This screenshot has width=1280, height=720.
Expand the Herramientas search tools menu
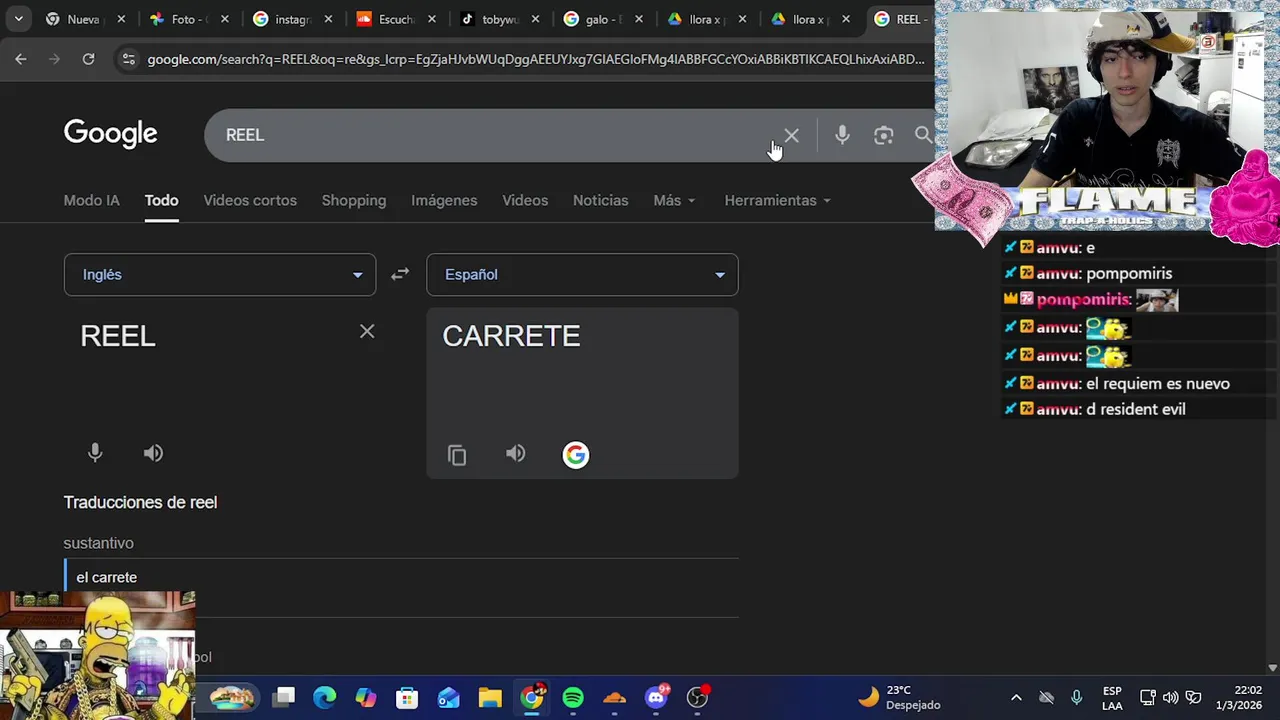point(777,200)
